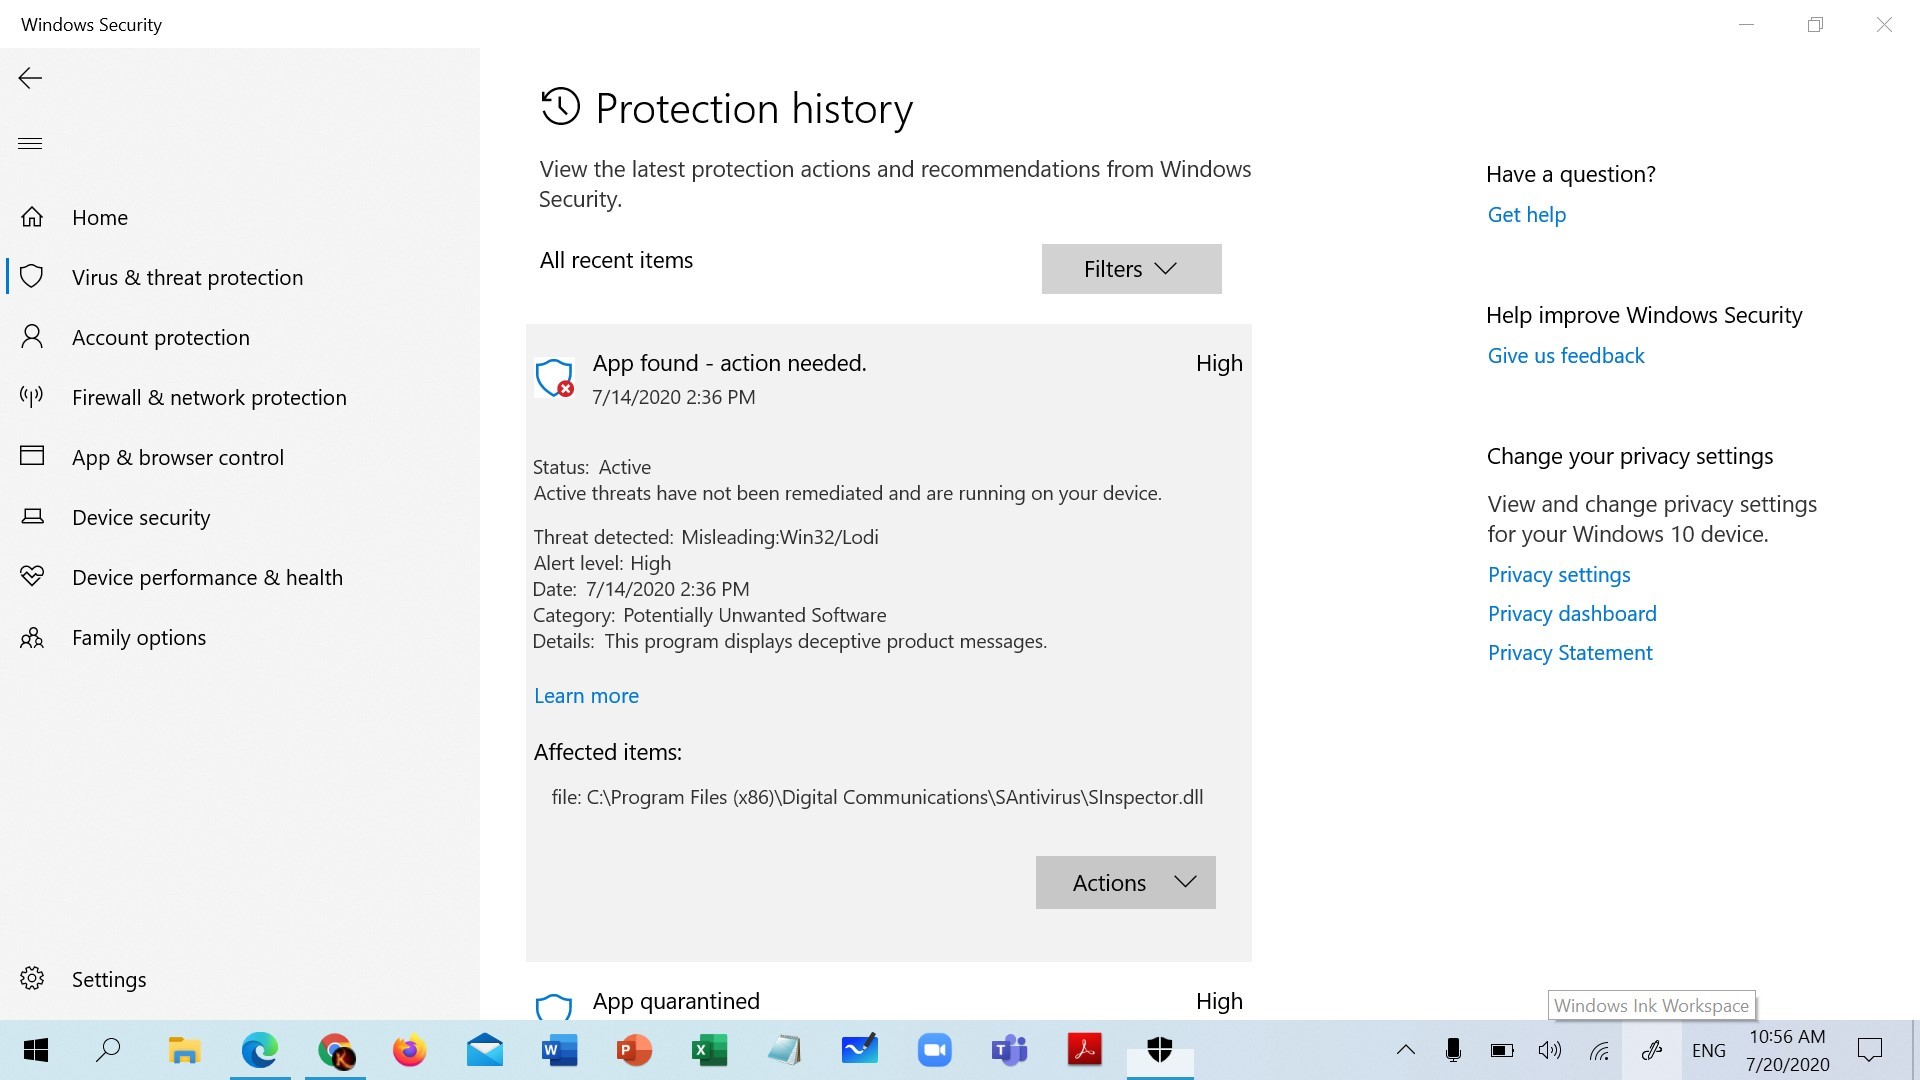1920x1080 pixels.
Task: Click Give us feedback link
Action: pos(1565,355)
